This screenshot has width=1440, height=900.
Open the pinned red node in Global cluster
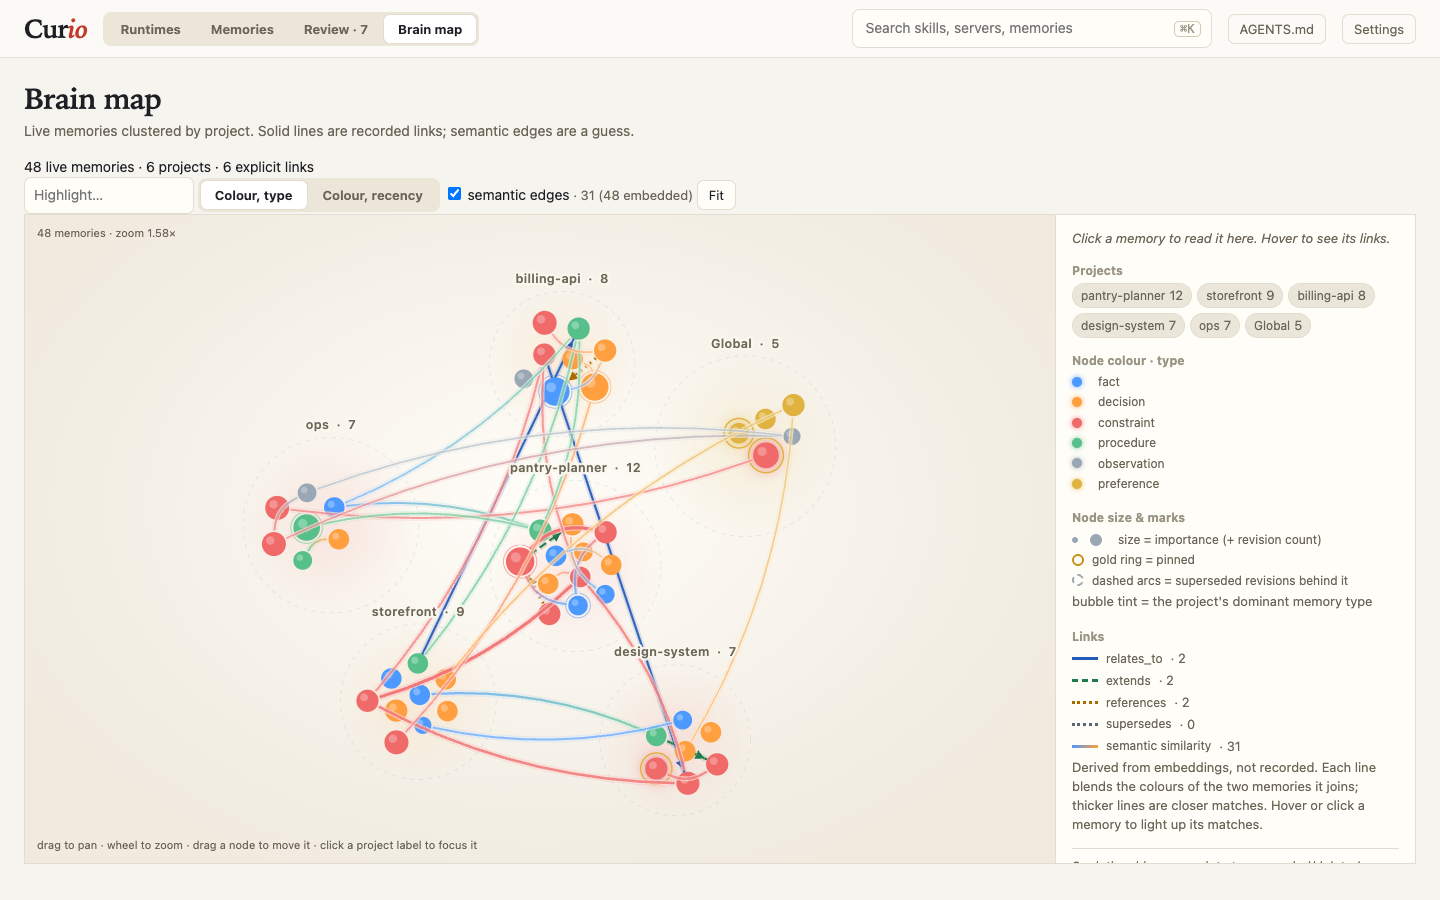[766, 455]
